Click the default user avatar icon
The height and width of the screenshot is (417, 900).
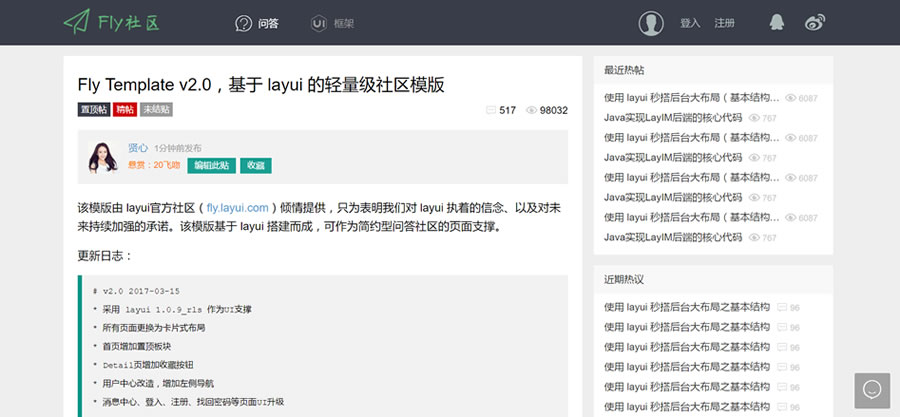[651, 23]
